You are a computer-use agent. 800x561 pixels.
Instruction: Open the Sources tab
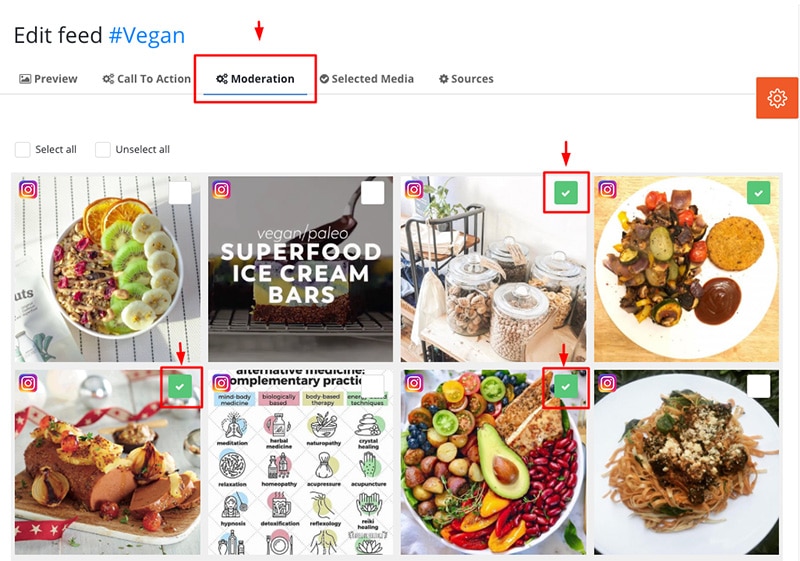point(466,79)
